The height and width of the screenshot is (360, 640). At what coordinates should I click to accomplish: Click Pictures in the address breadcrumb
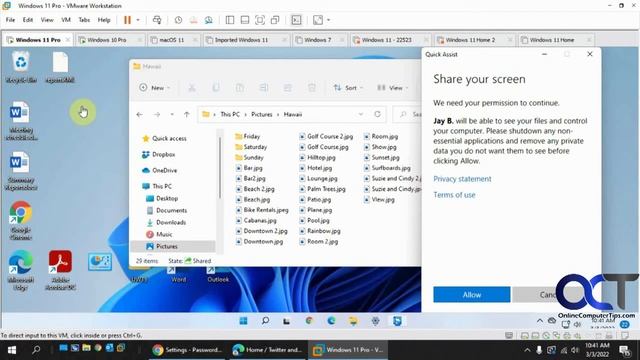click(262, 114)
